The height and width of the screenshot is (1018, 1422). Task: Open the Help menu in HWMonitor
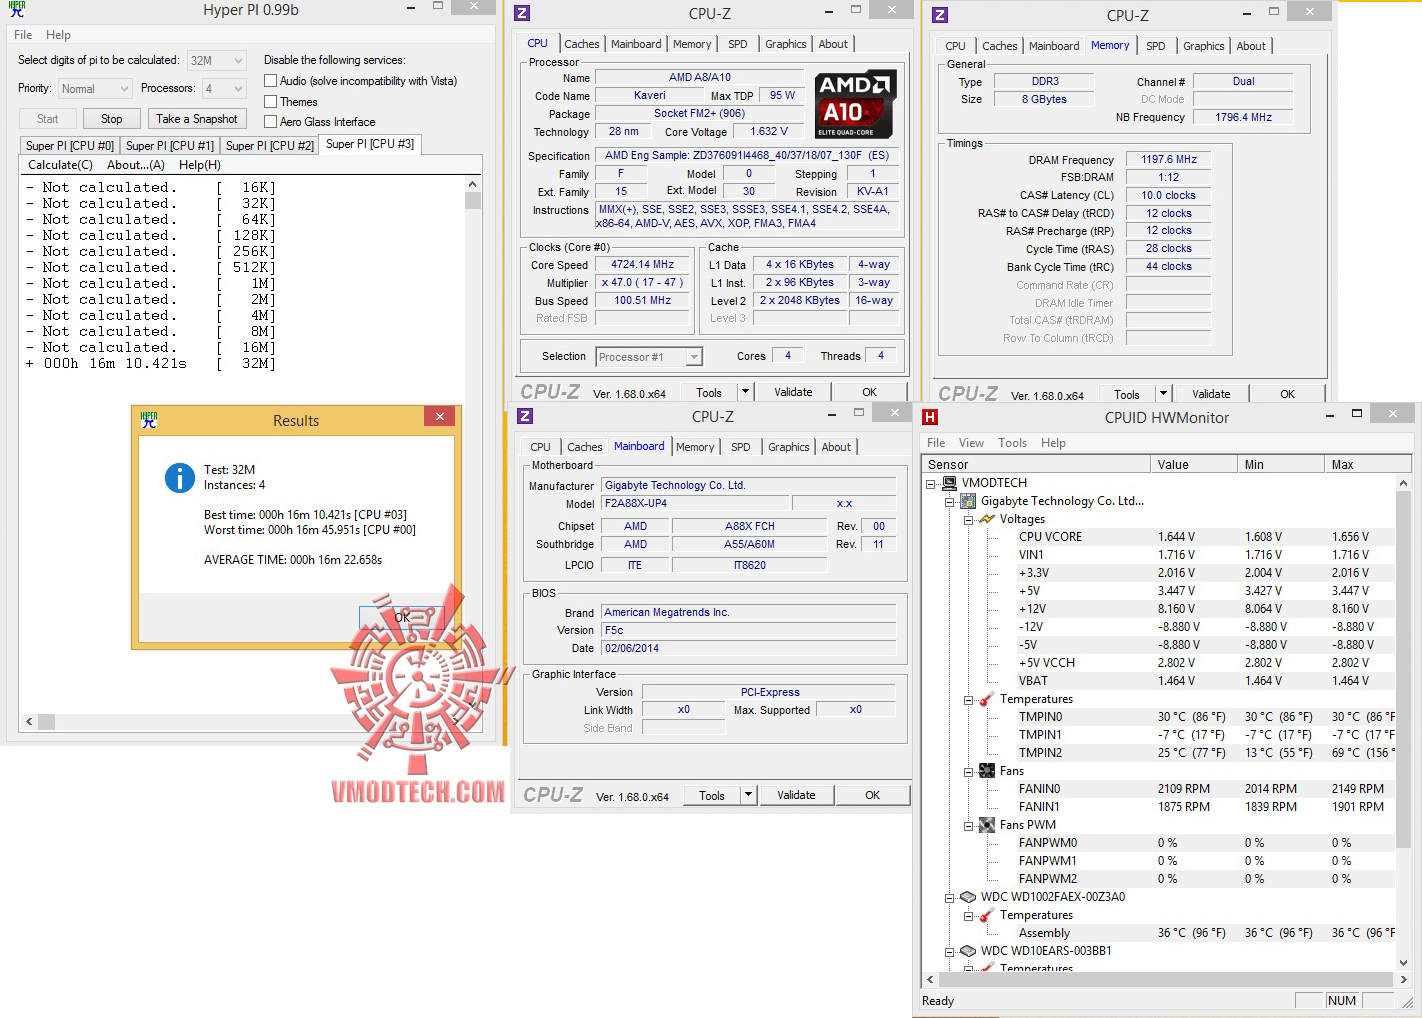click(x=1053, y=443)
